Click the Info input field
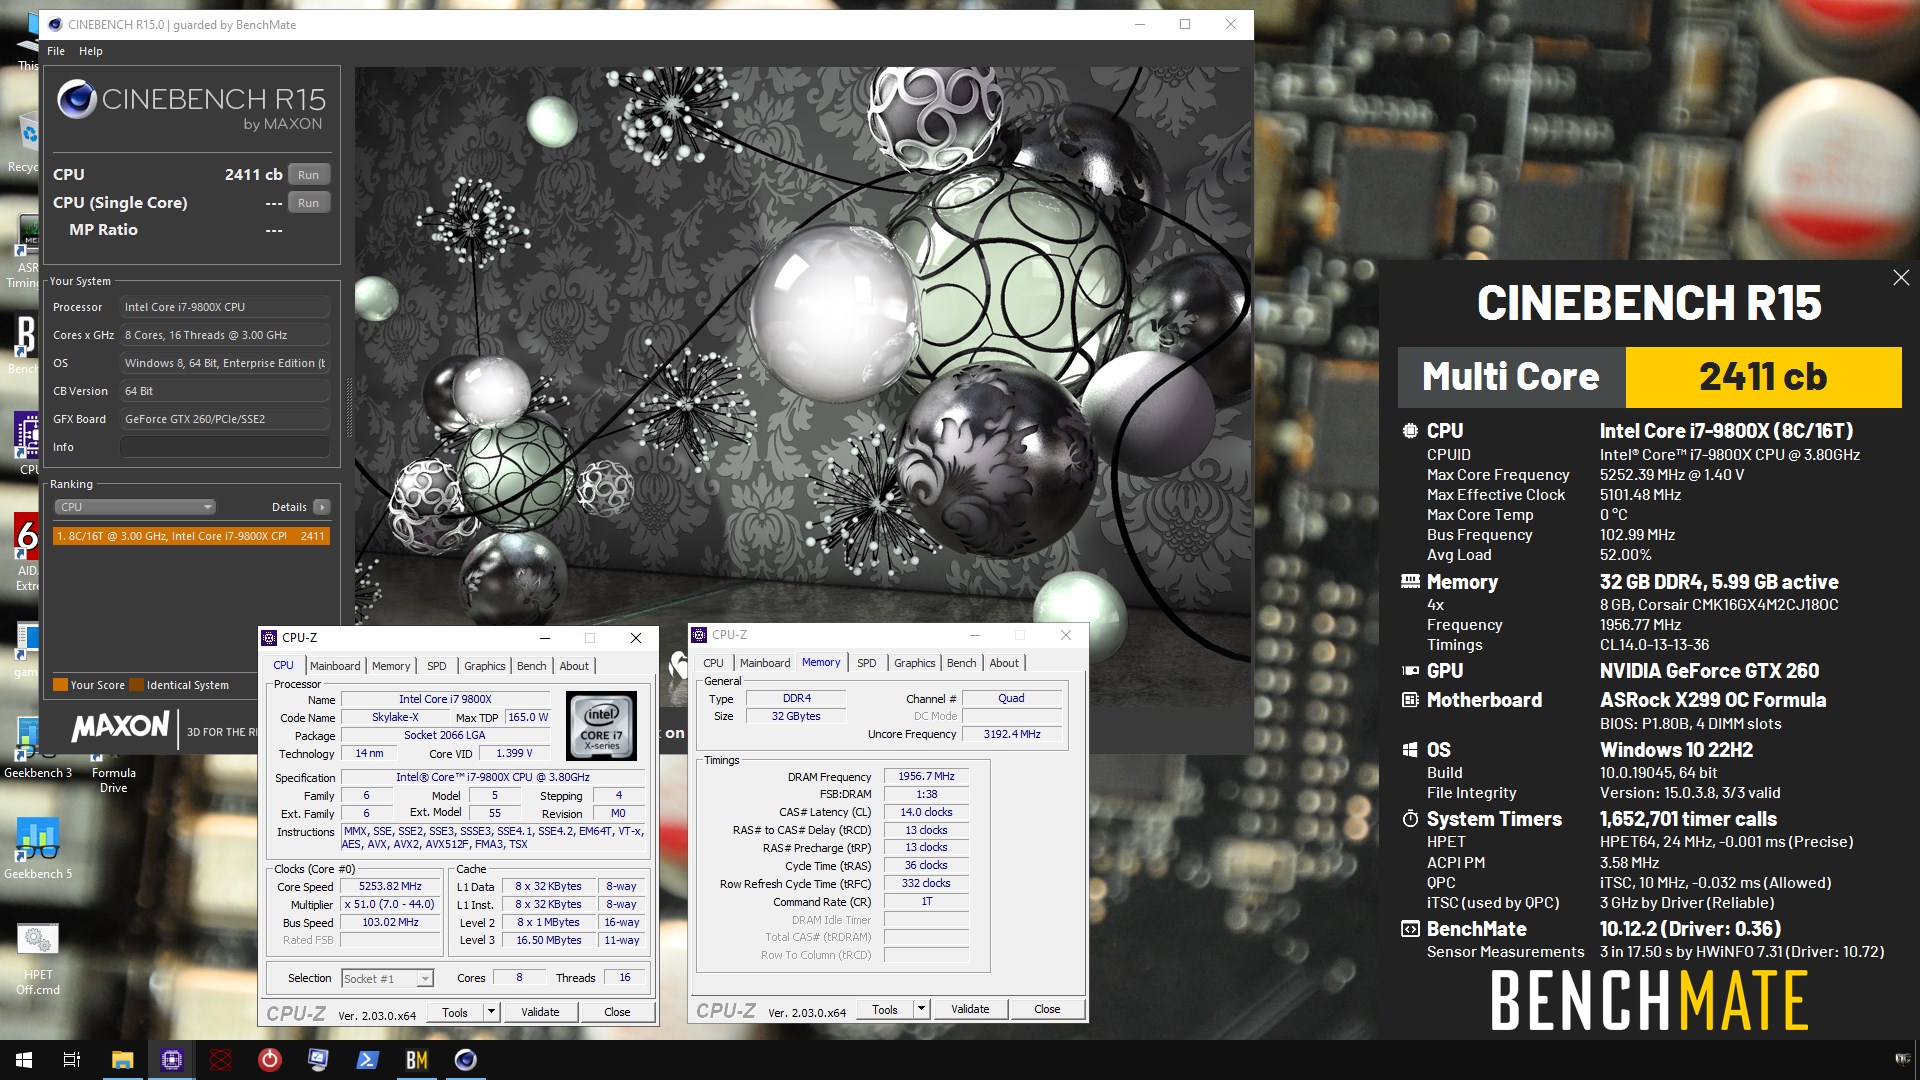 pyautogui.click(x=225, y=447)
